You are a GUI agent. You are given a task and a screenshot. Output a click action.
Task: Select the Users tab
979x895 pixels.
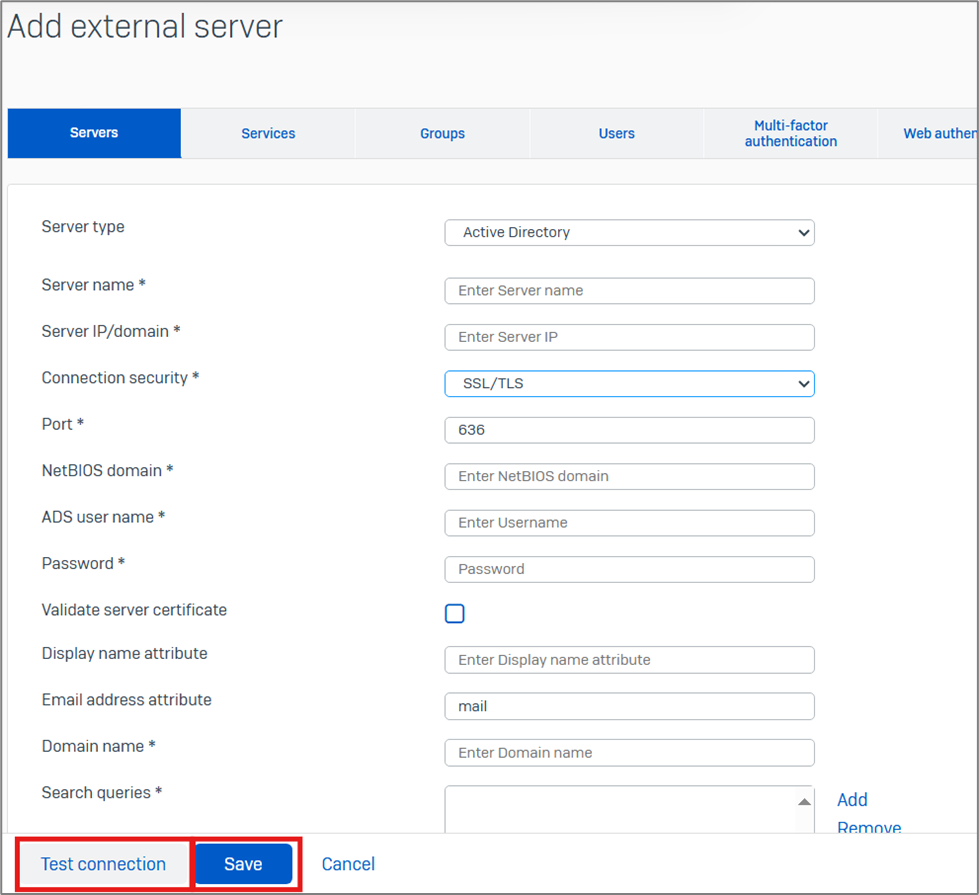(616, 133)
